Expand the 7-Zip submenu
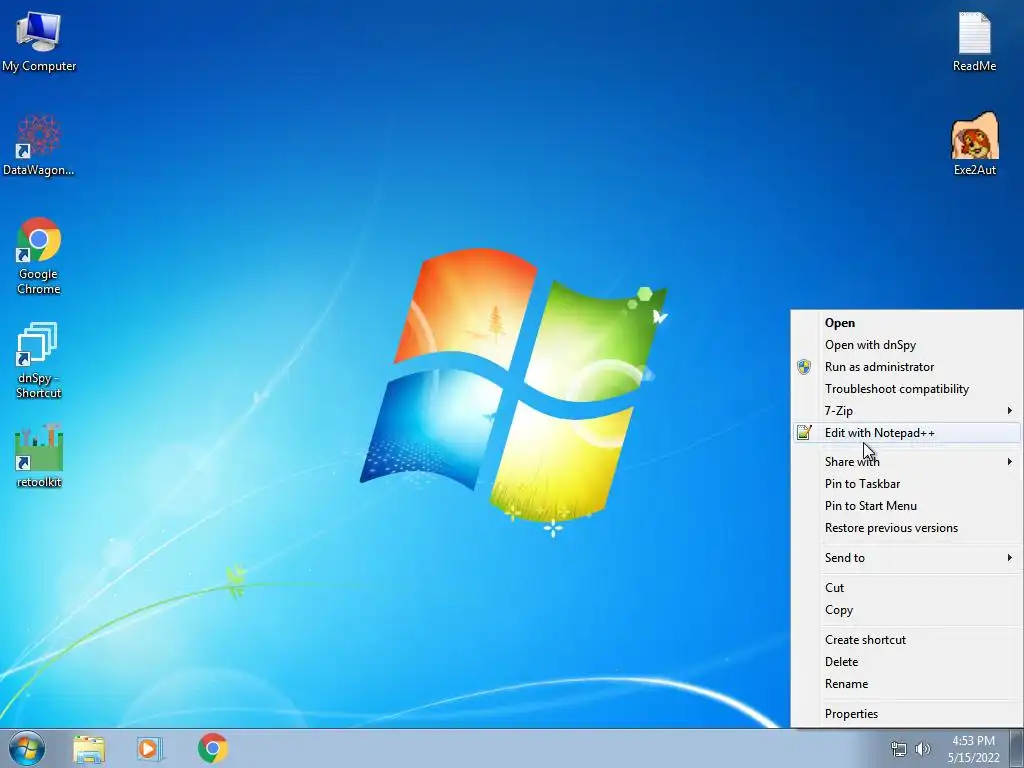The height and width of the screenshot is (768, 1024). point(906,411)
